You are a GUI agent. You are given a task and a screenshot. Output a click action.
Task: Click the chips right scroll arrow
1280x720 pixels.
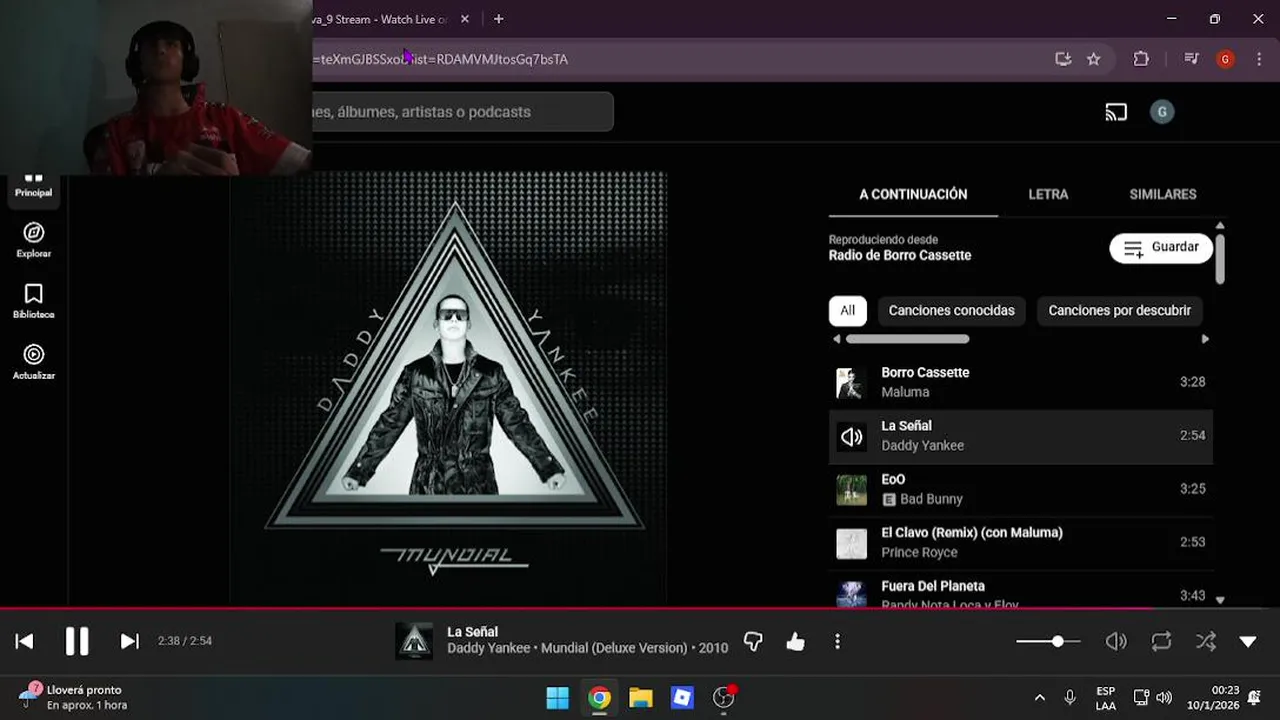1205,339
